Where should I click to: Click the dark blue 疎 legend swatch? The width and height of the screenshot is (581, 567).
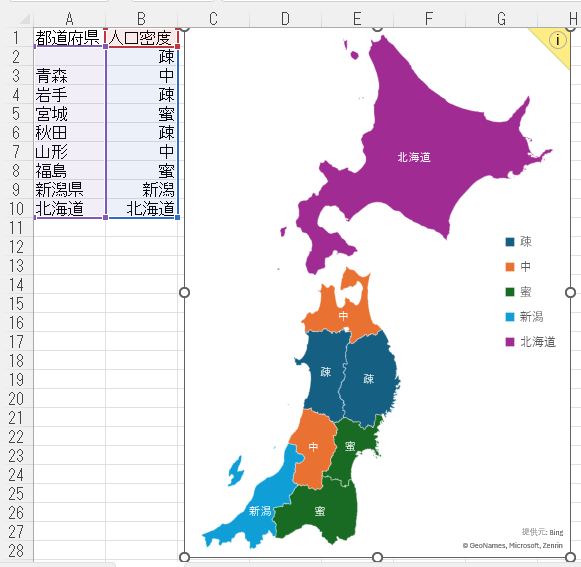(510, 242)
